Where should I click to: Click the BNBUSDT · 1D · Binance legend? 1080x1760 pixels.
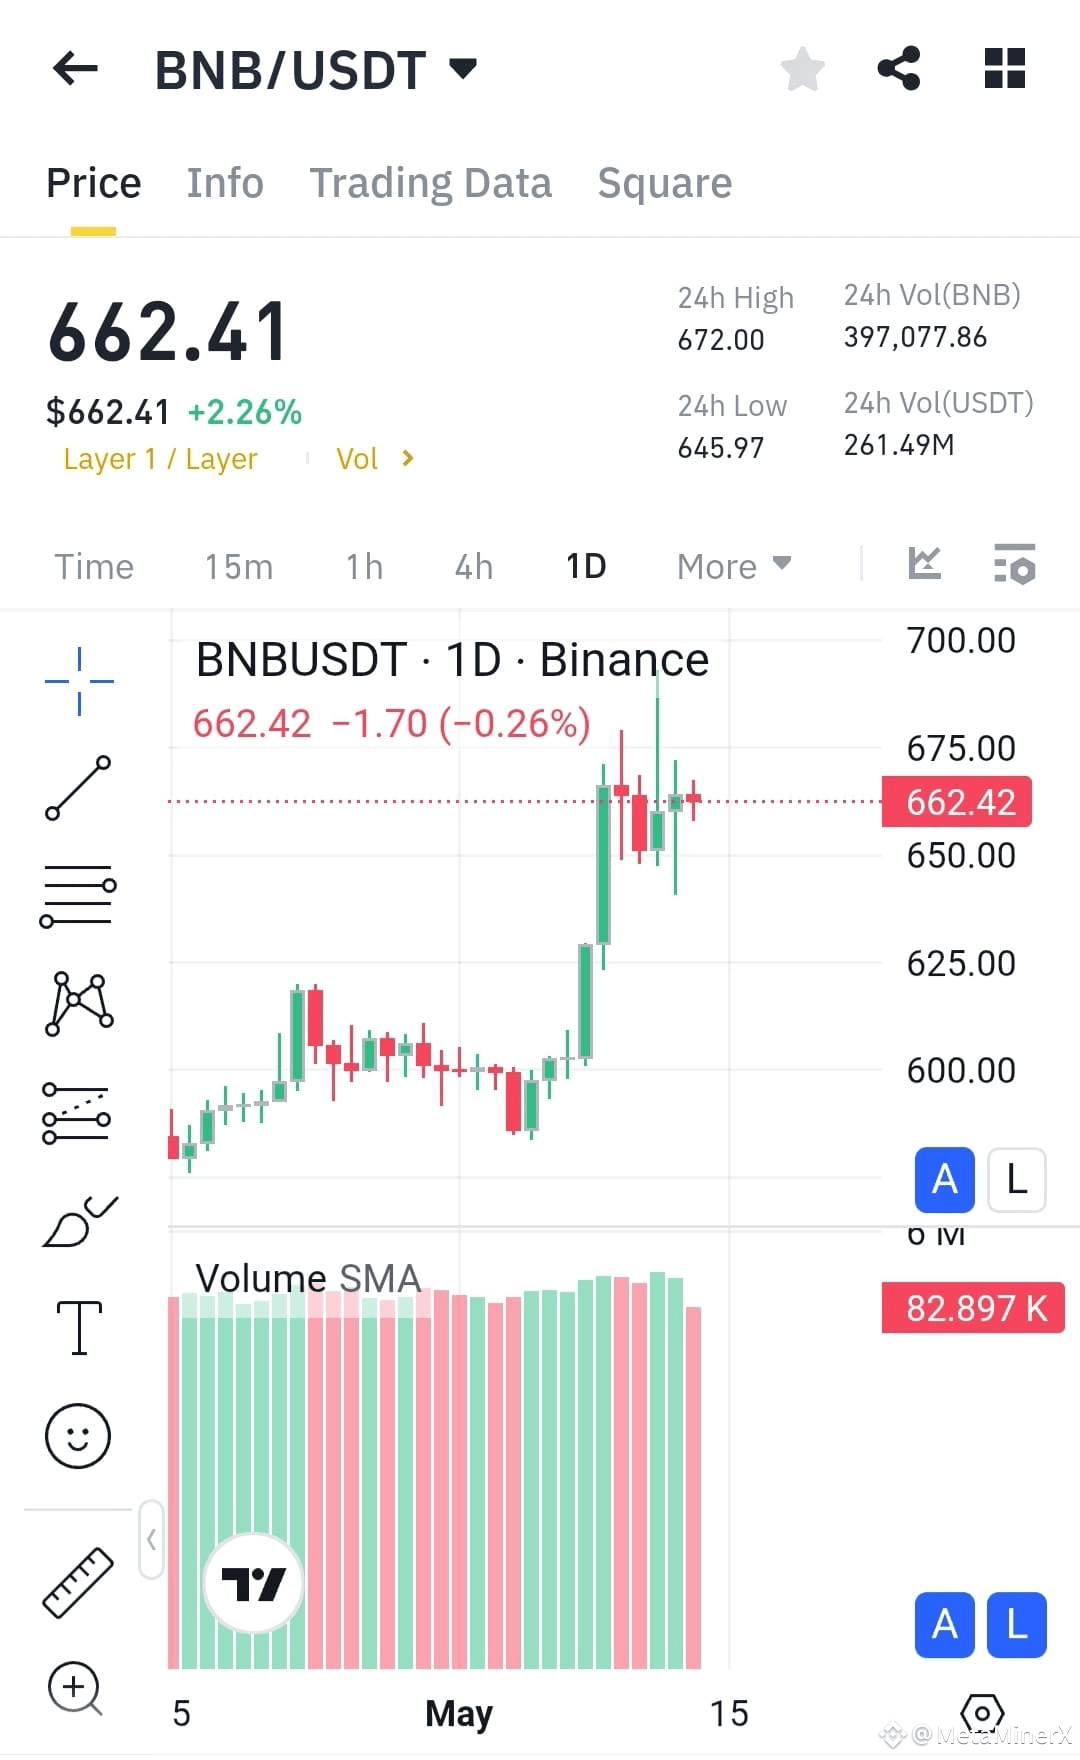[x=452, y=660]
